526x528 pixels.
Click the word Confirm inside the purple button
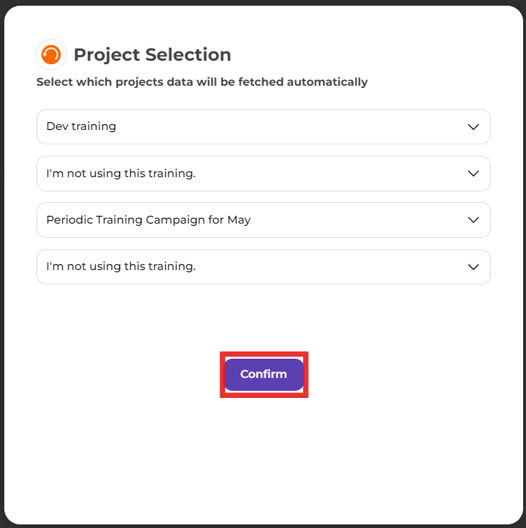pos(263,374)
